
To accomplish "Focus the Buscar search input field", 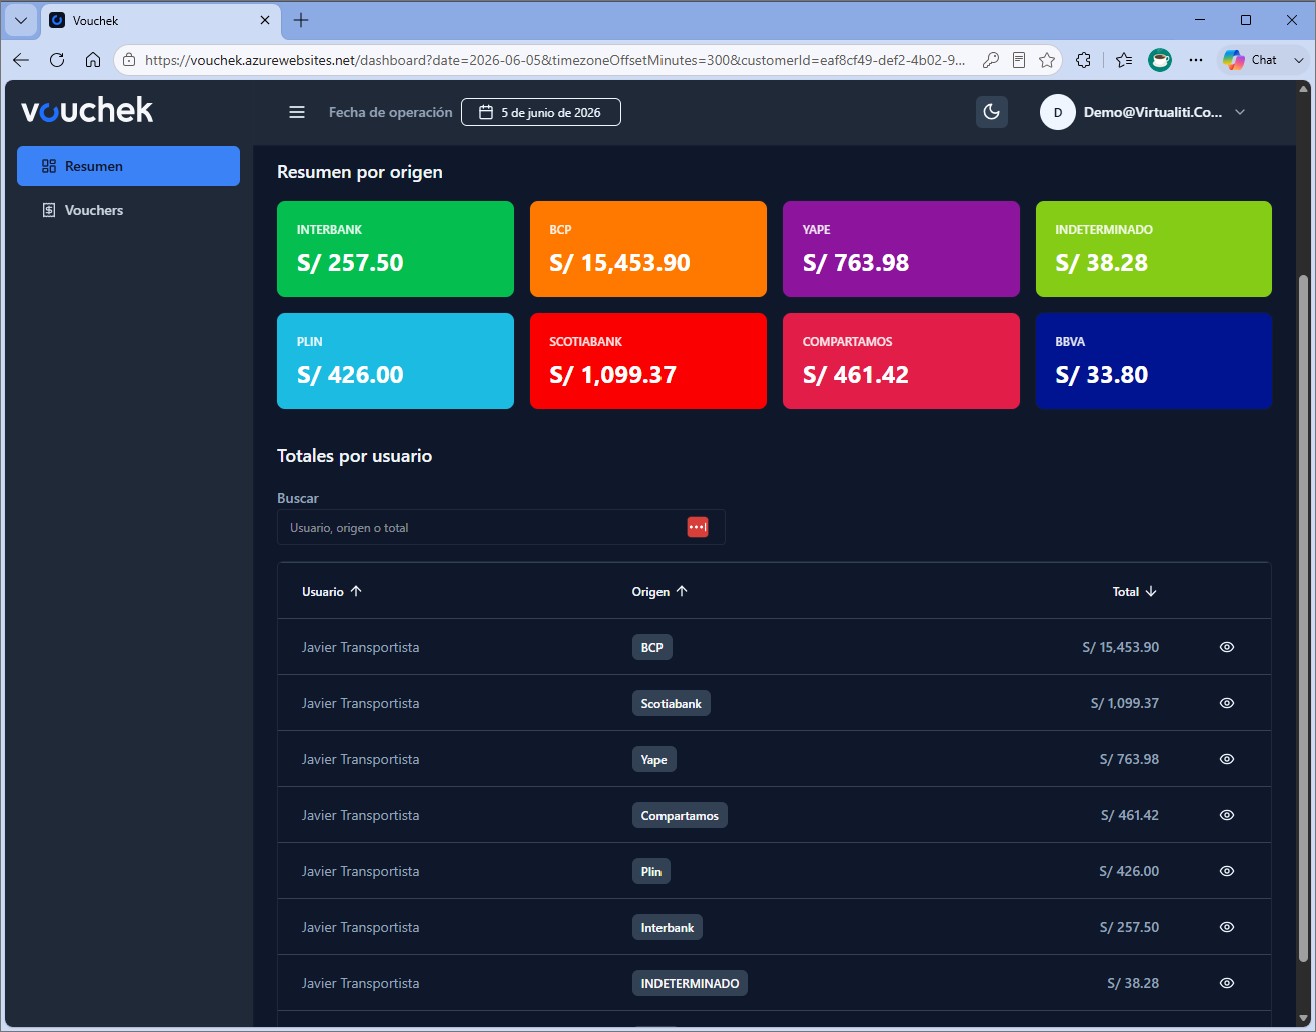I will pos(501,527).
